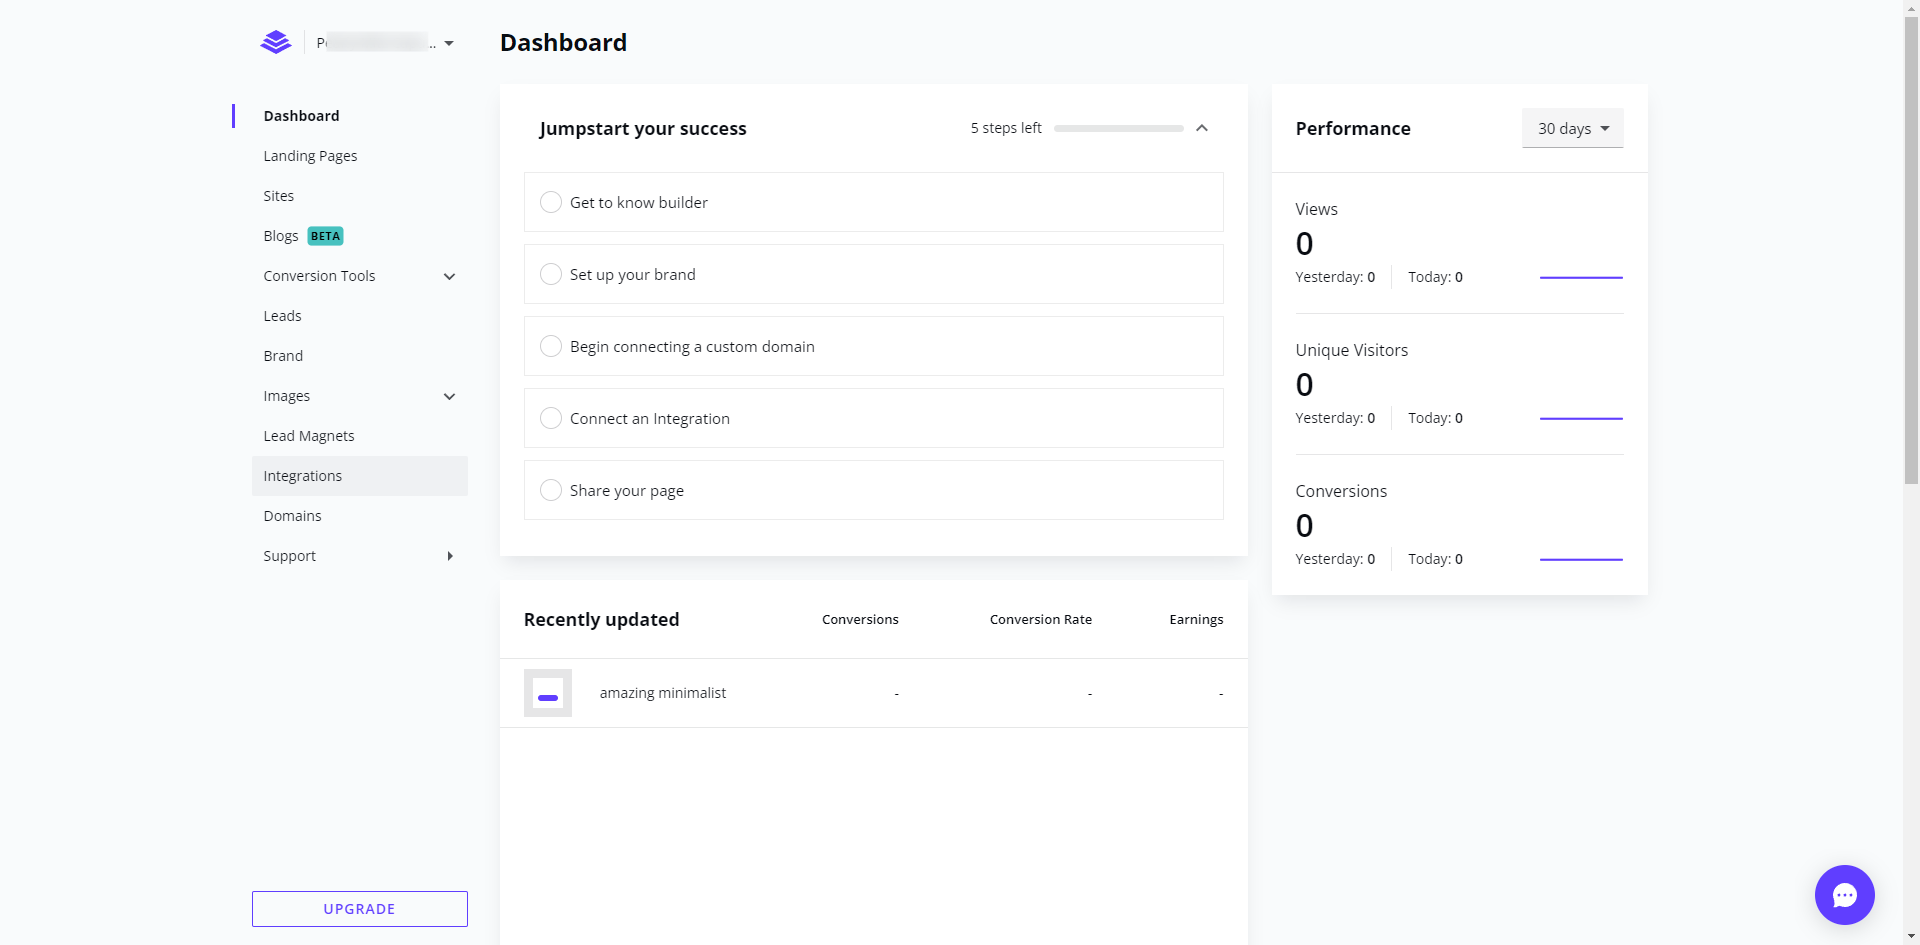This screenshot has width=1920, height=945.
Task: Toggle the Set up your brand circle
Action: point(551,274)
